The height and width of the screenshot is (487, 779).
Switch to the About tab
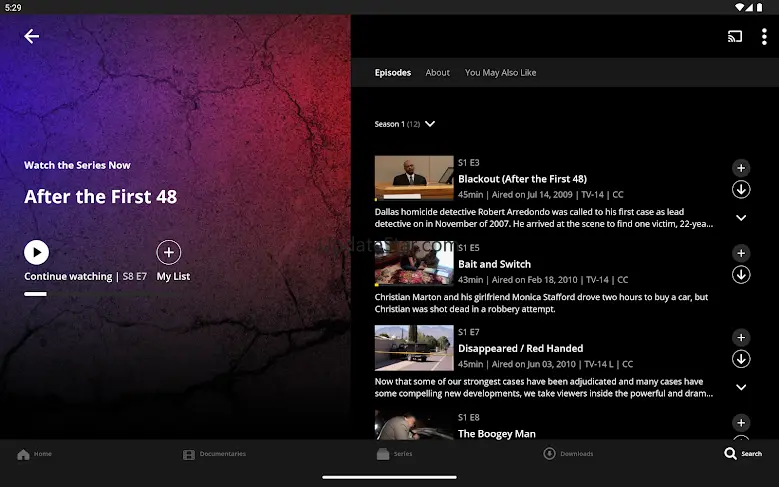[437, 73]
